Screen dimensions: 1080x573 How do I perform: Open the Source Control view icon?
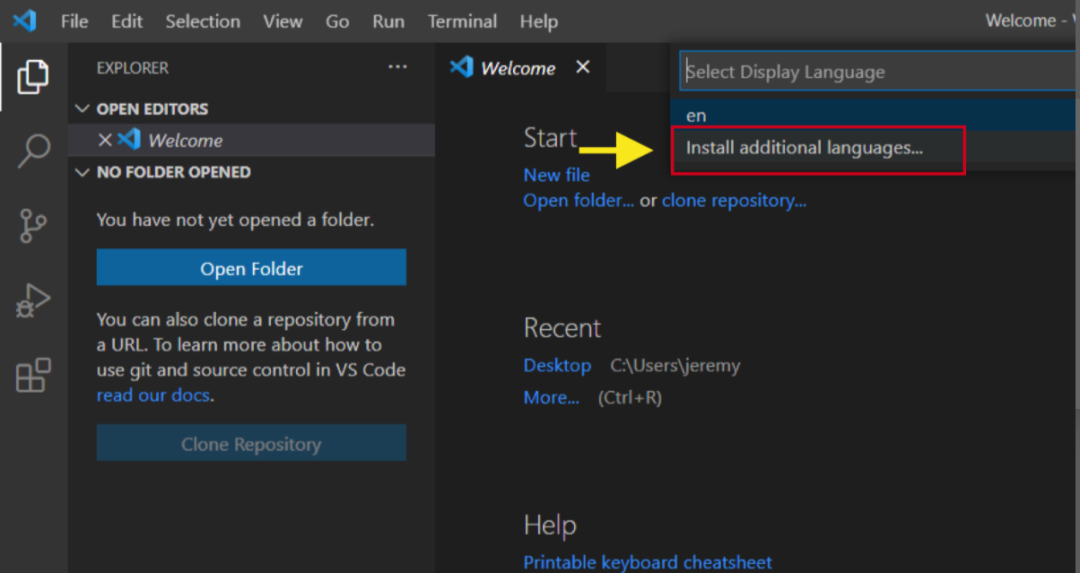(x=33, y=226)
